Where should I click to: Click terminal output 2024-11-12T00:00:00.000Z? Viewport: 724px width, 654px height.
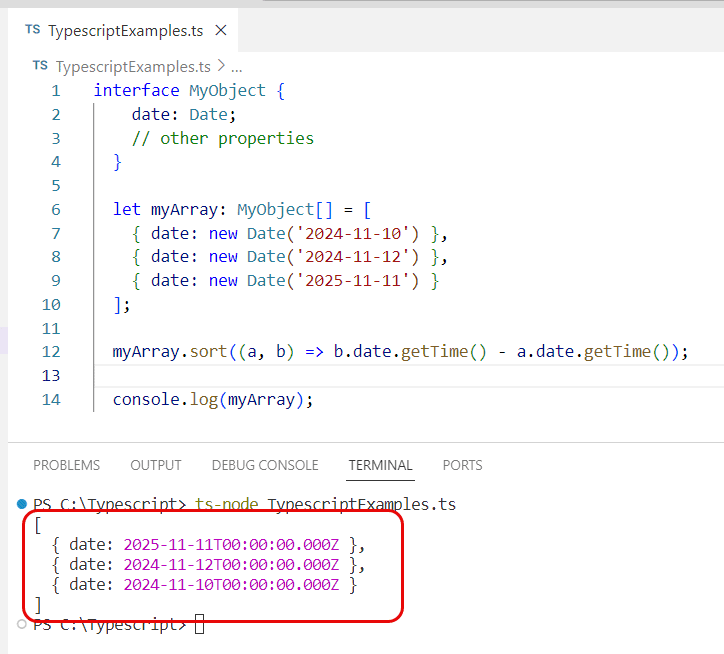[x=231, y=564]
